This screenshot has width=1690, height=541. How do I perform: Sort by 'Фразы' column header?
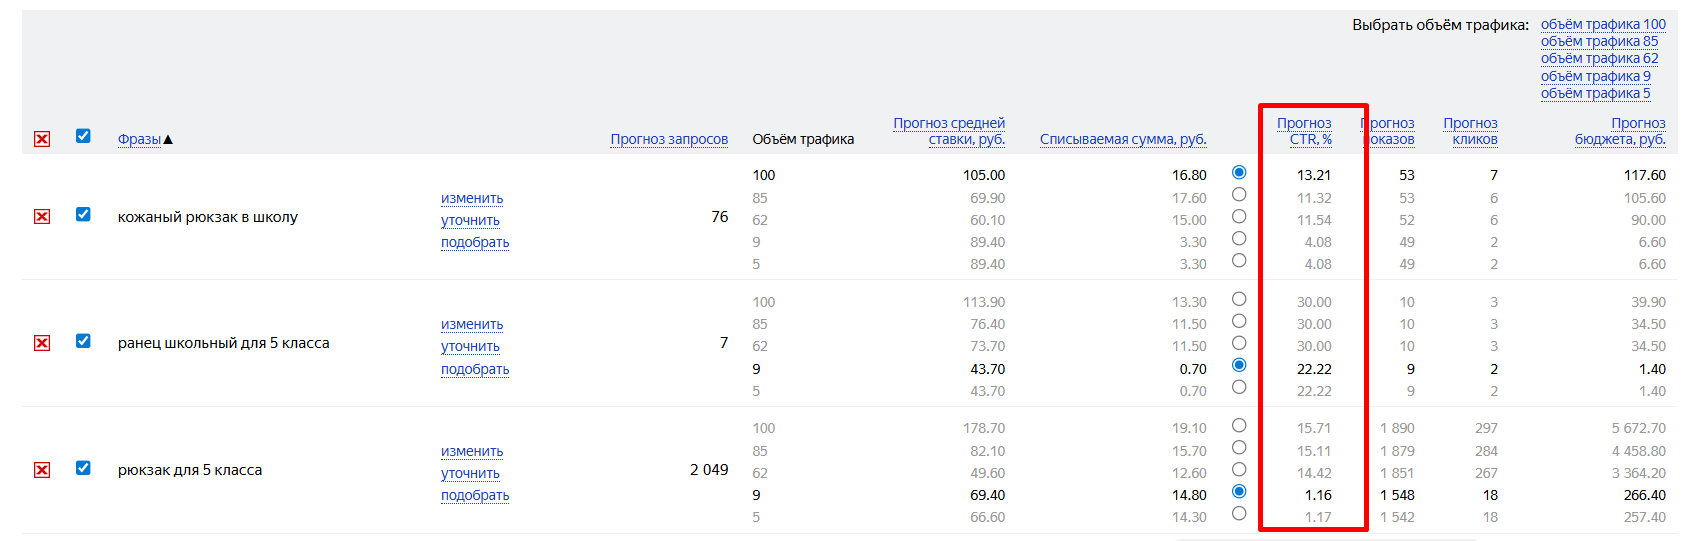click(x=139, y=139)
